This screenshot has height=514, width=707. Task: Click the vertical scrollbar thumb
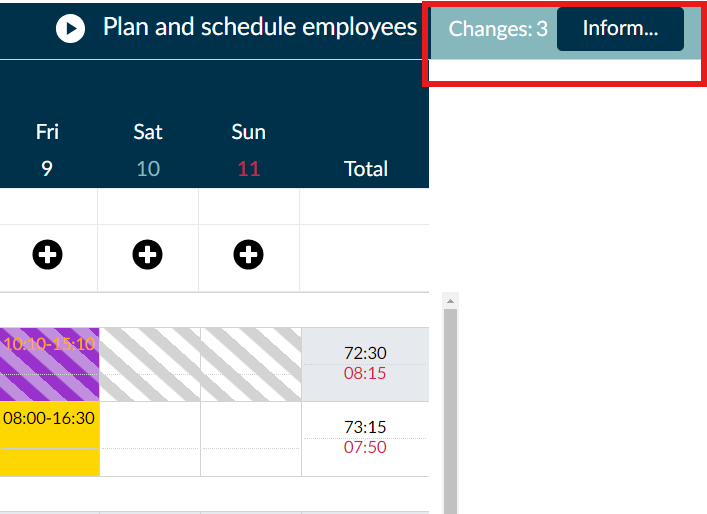(450, 411)
